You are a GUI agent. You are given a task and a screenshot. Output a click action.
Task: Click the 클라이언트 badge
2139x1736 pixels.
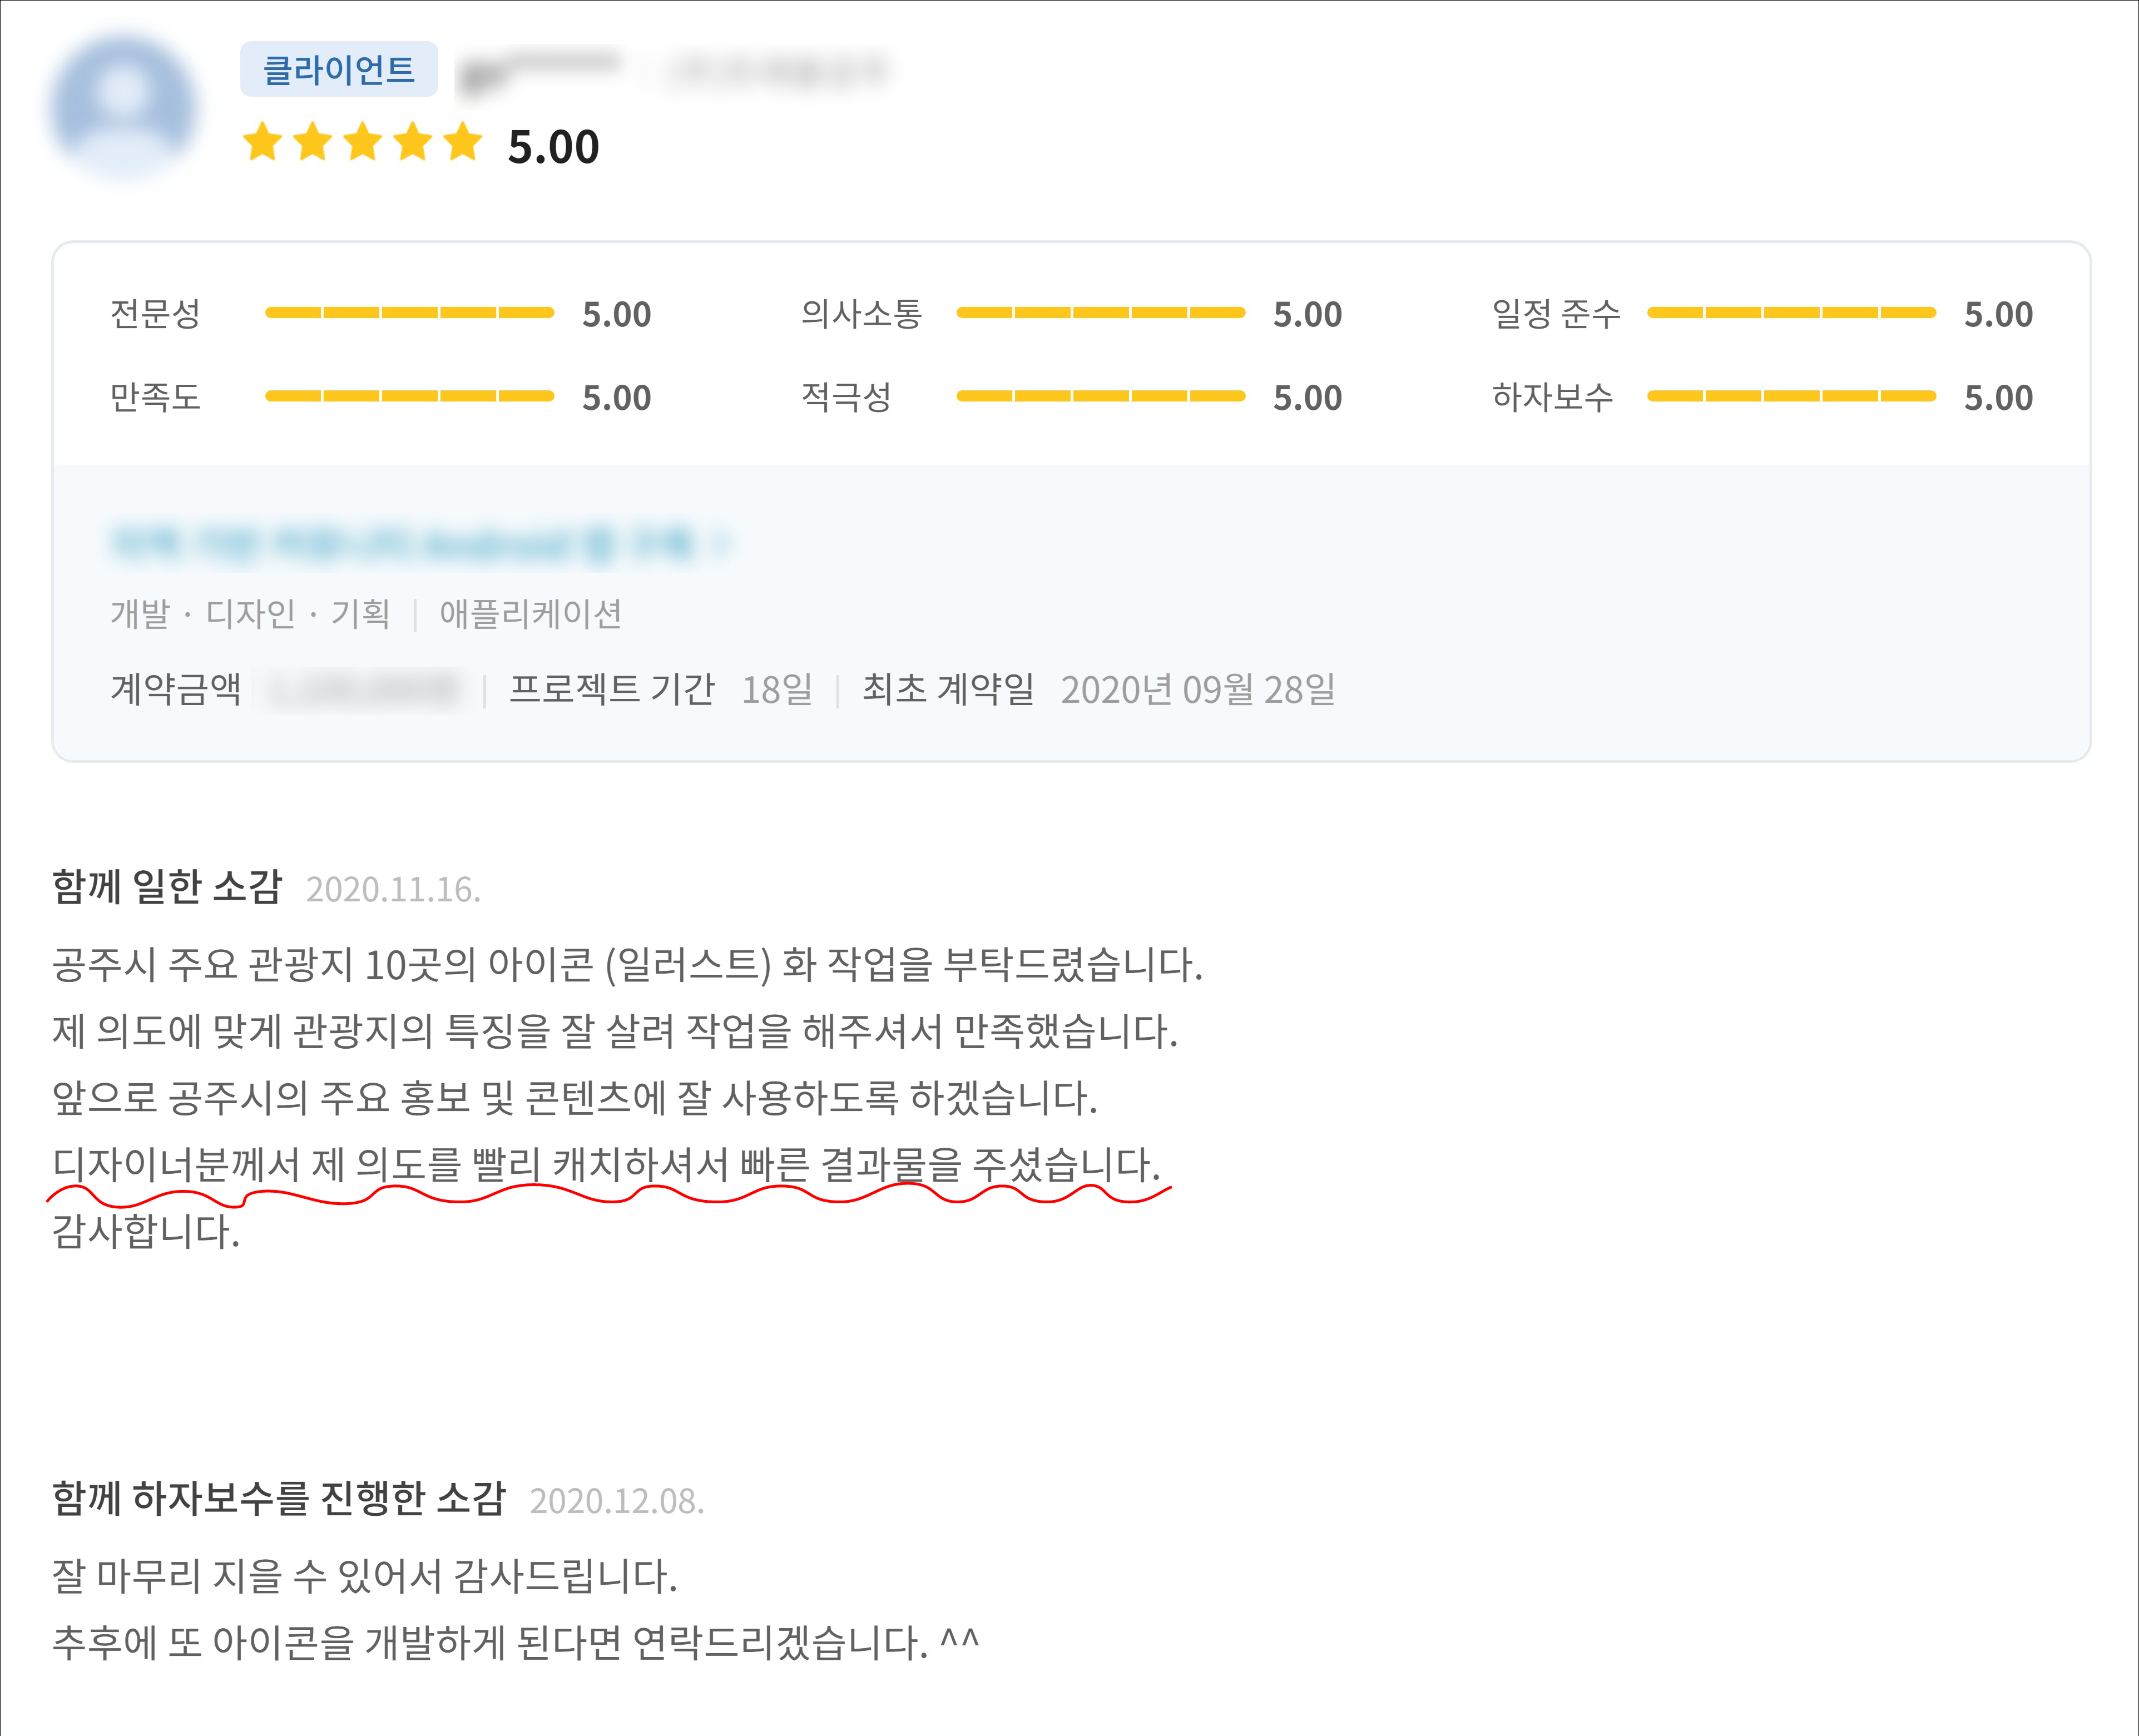click(338, 69)
